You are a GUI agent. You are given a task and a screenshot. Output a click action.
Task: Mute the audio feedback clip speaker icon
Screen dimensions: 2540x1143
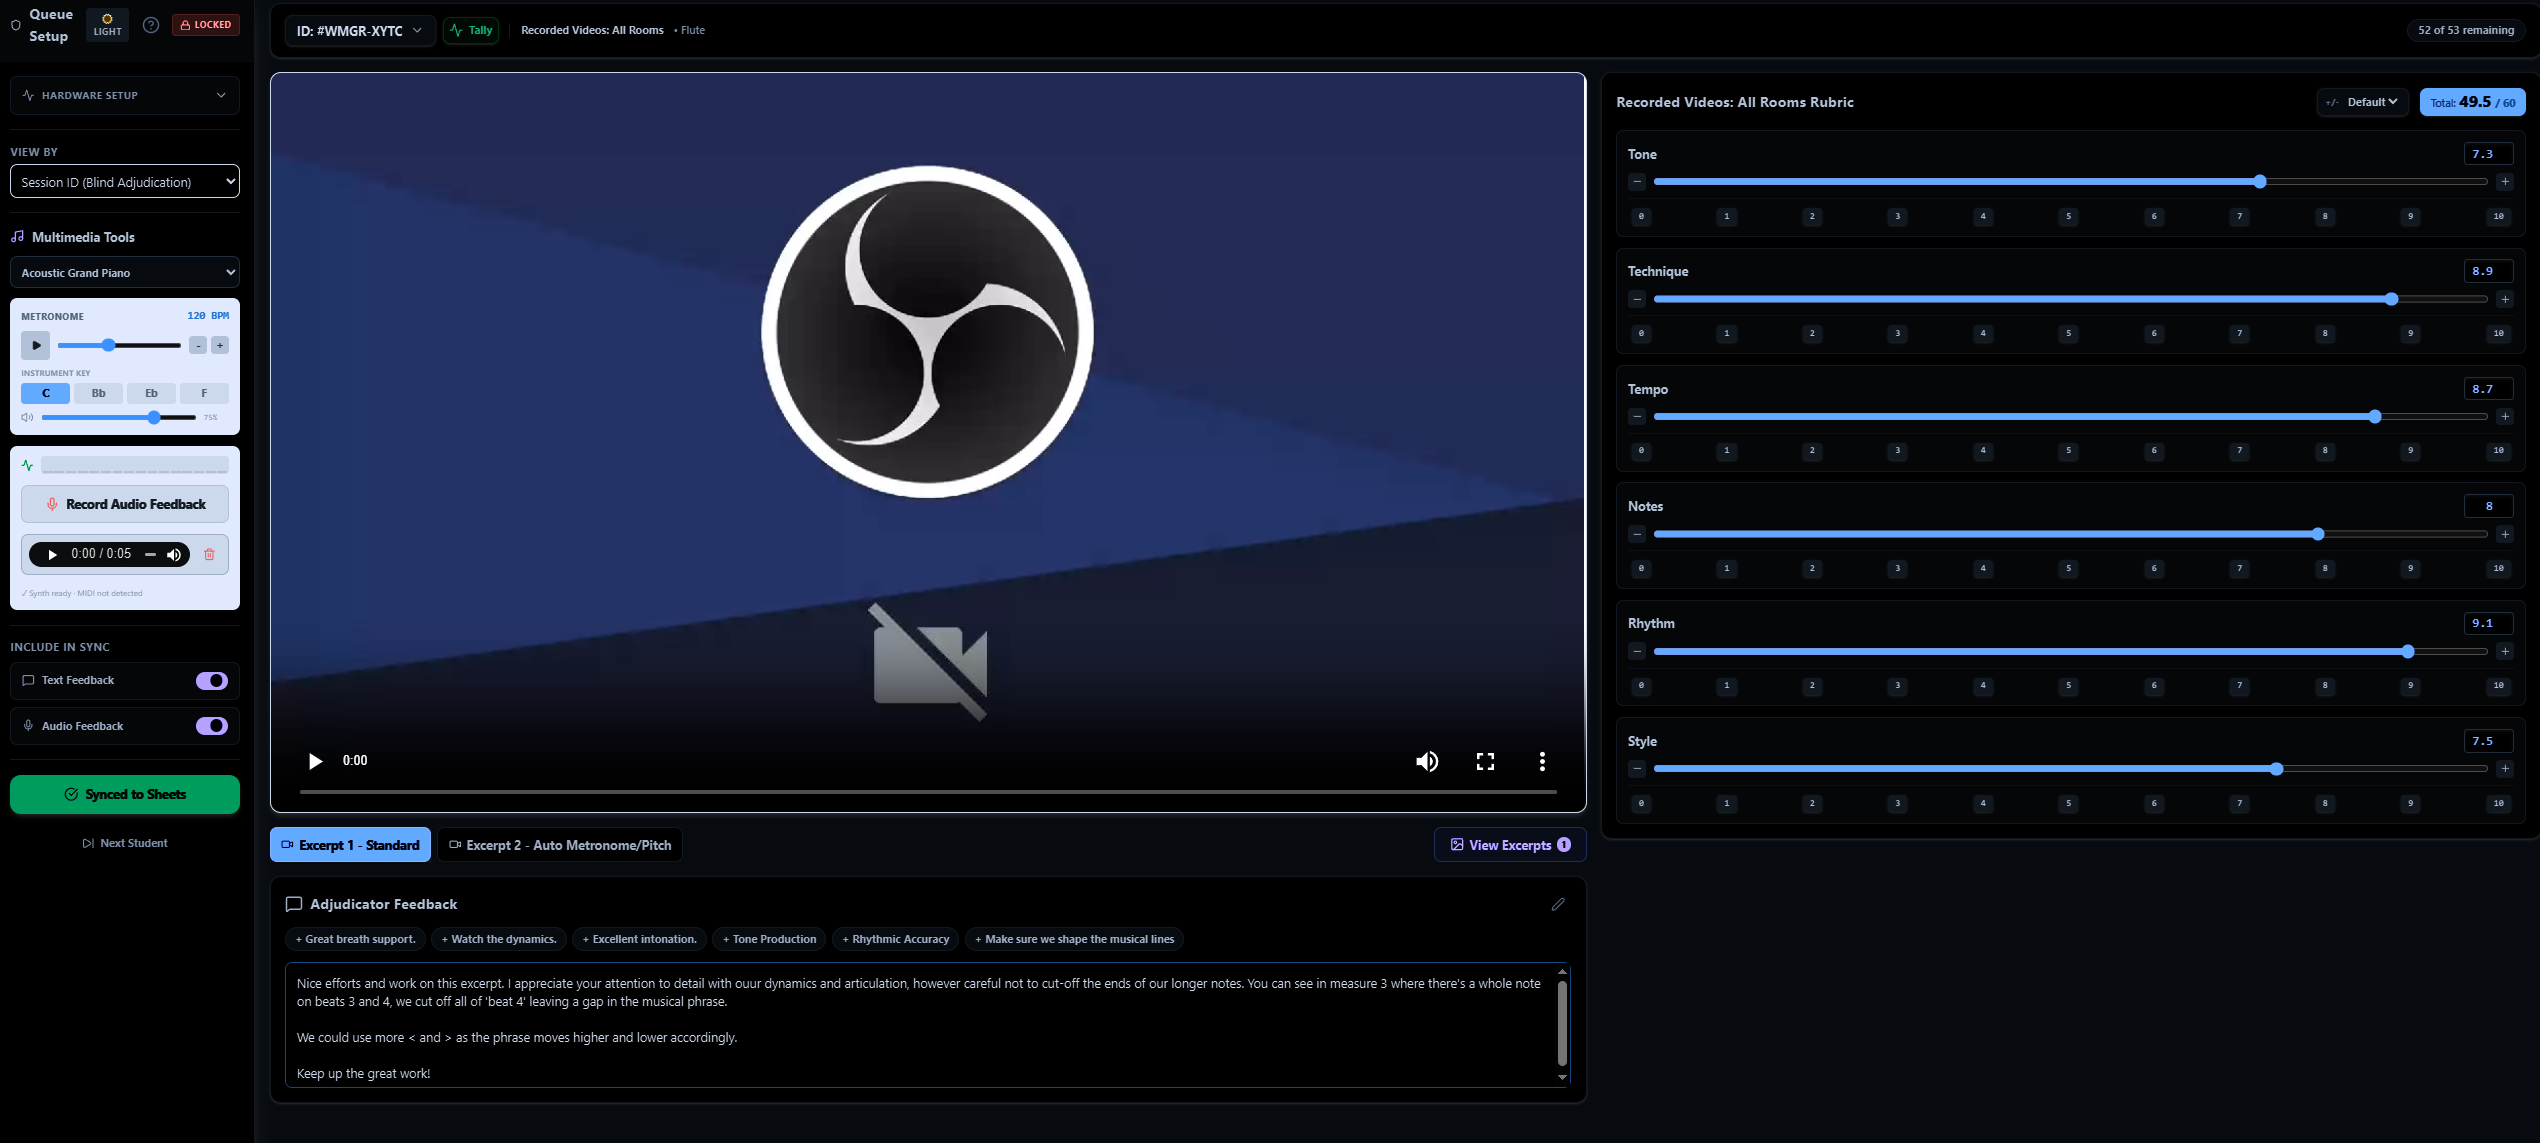click(x=174, y=554)
